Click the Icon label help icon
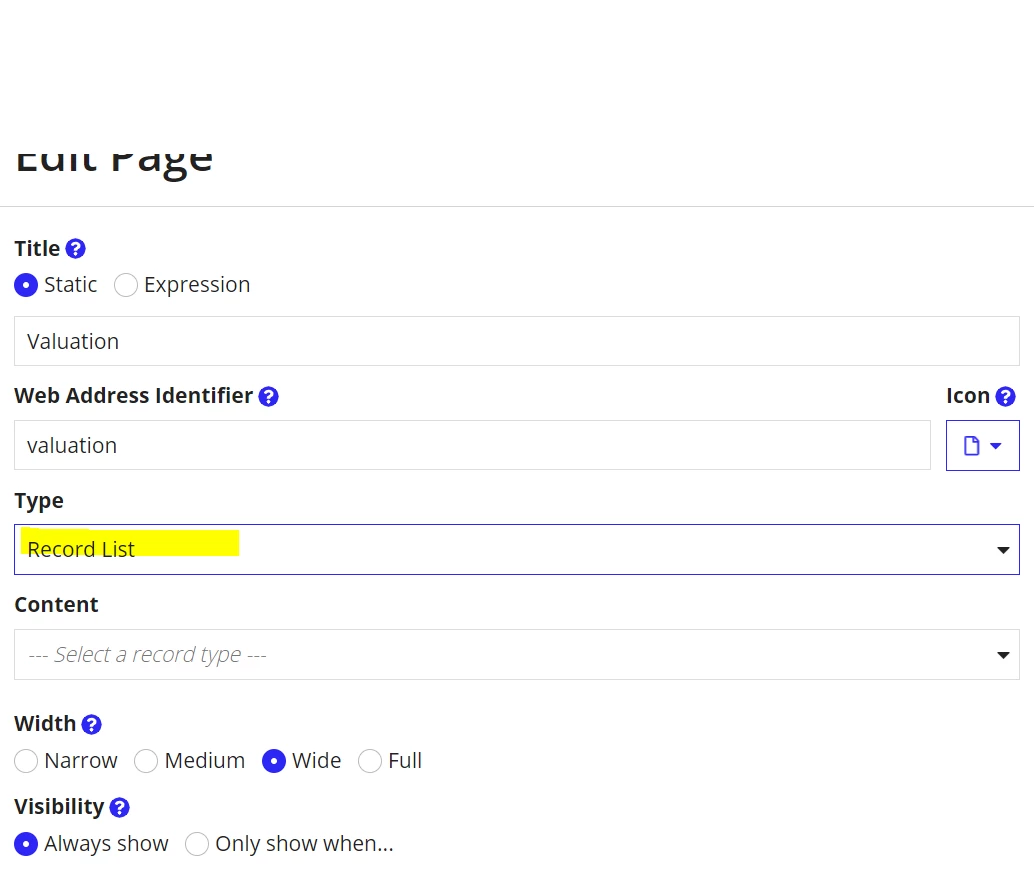The width and height of the screenshot is (1034, 873). point(1005,396)
